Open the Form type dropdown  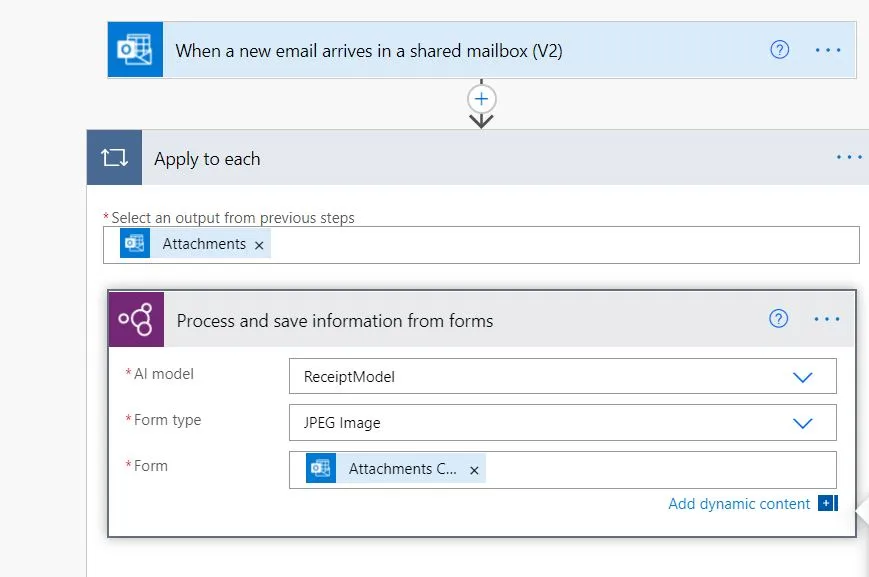(803, 422)
